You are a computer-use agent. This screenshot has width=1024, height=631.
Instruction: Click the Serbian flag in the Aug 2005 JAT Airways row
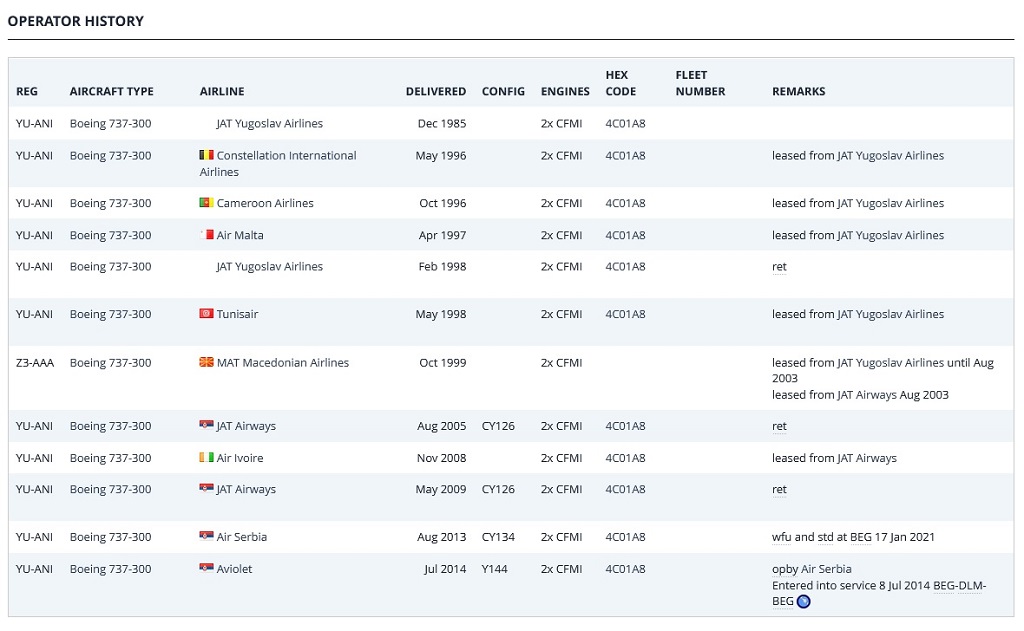pyautogui.click(x=206, y=425)
